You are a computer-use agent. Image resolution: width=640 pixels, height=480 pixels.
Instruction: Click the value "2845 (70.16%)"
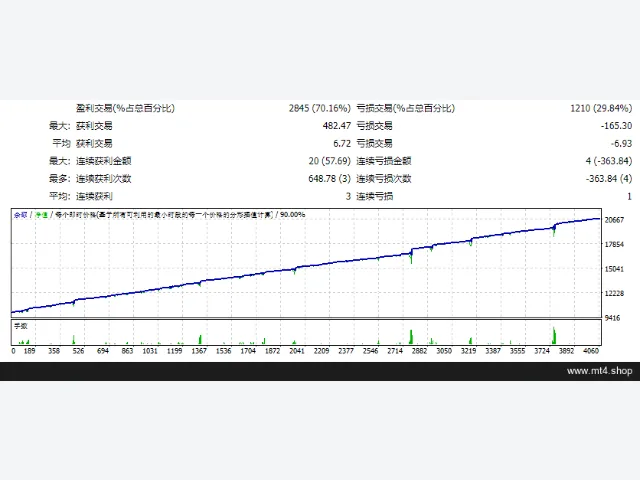(320, 108)
